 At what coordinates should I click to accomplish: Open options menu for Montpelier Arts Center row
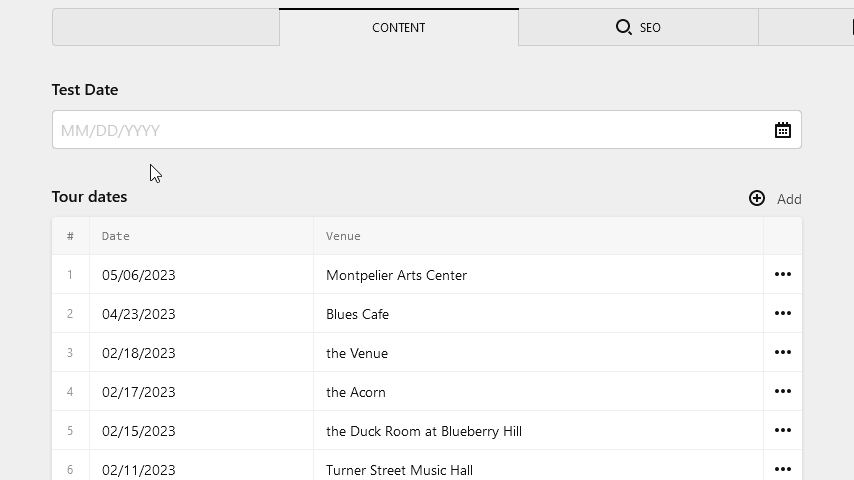point(783,274)
